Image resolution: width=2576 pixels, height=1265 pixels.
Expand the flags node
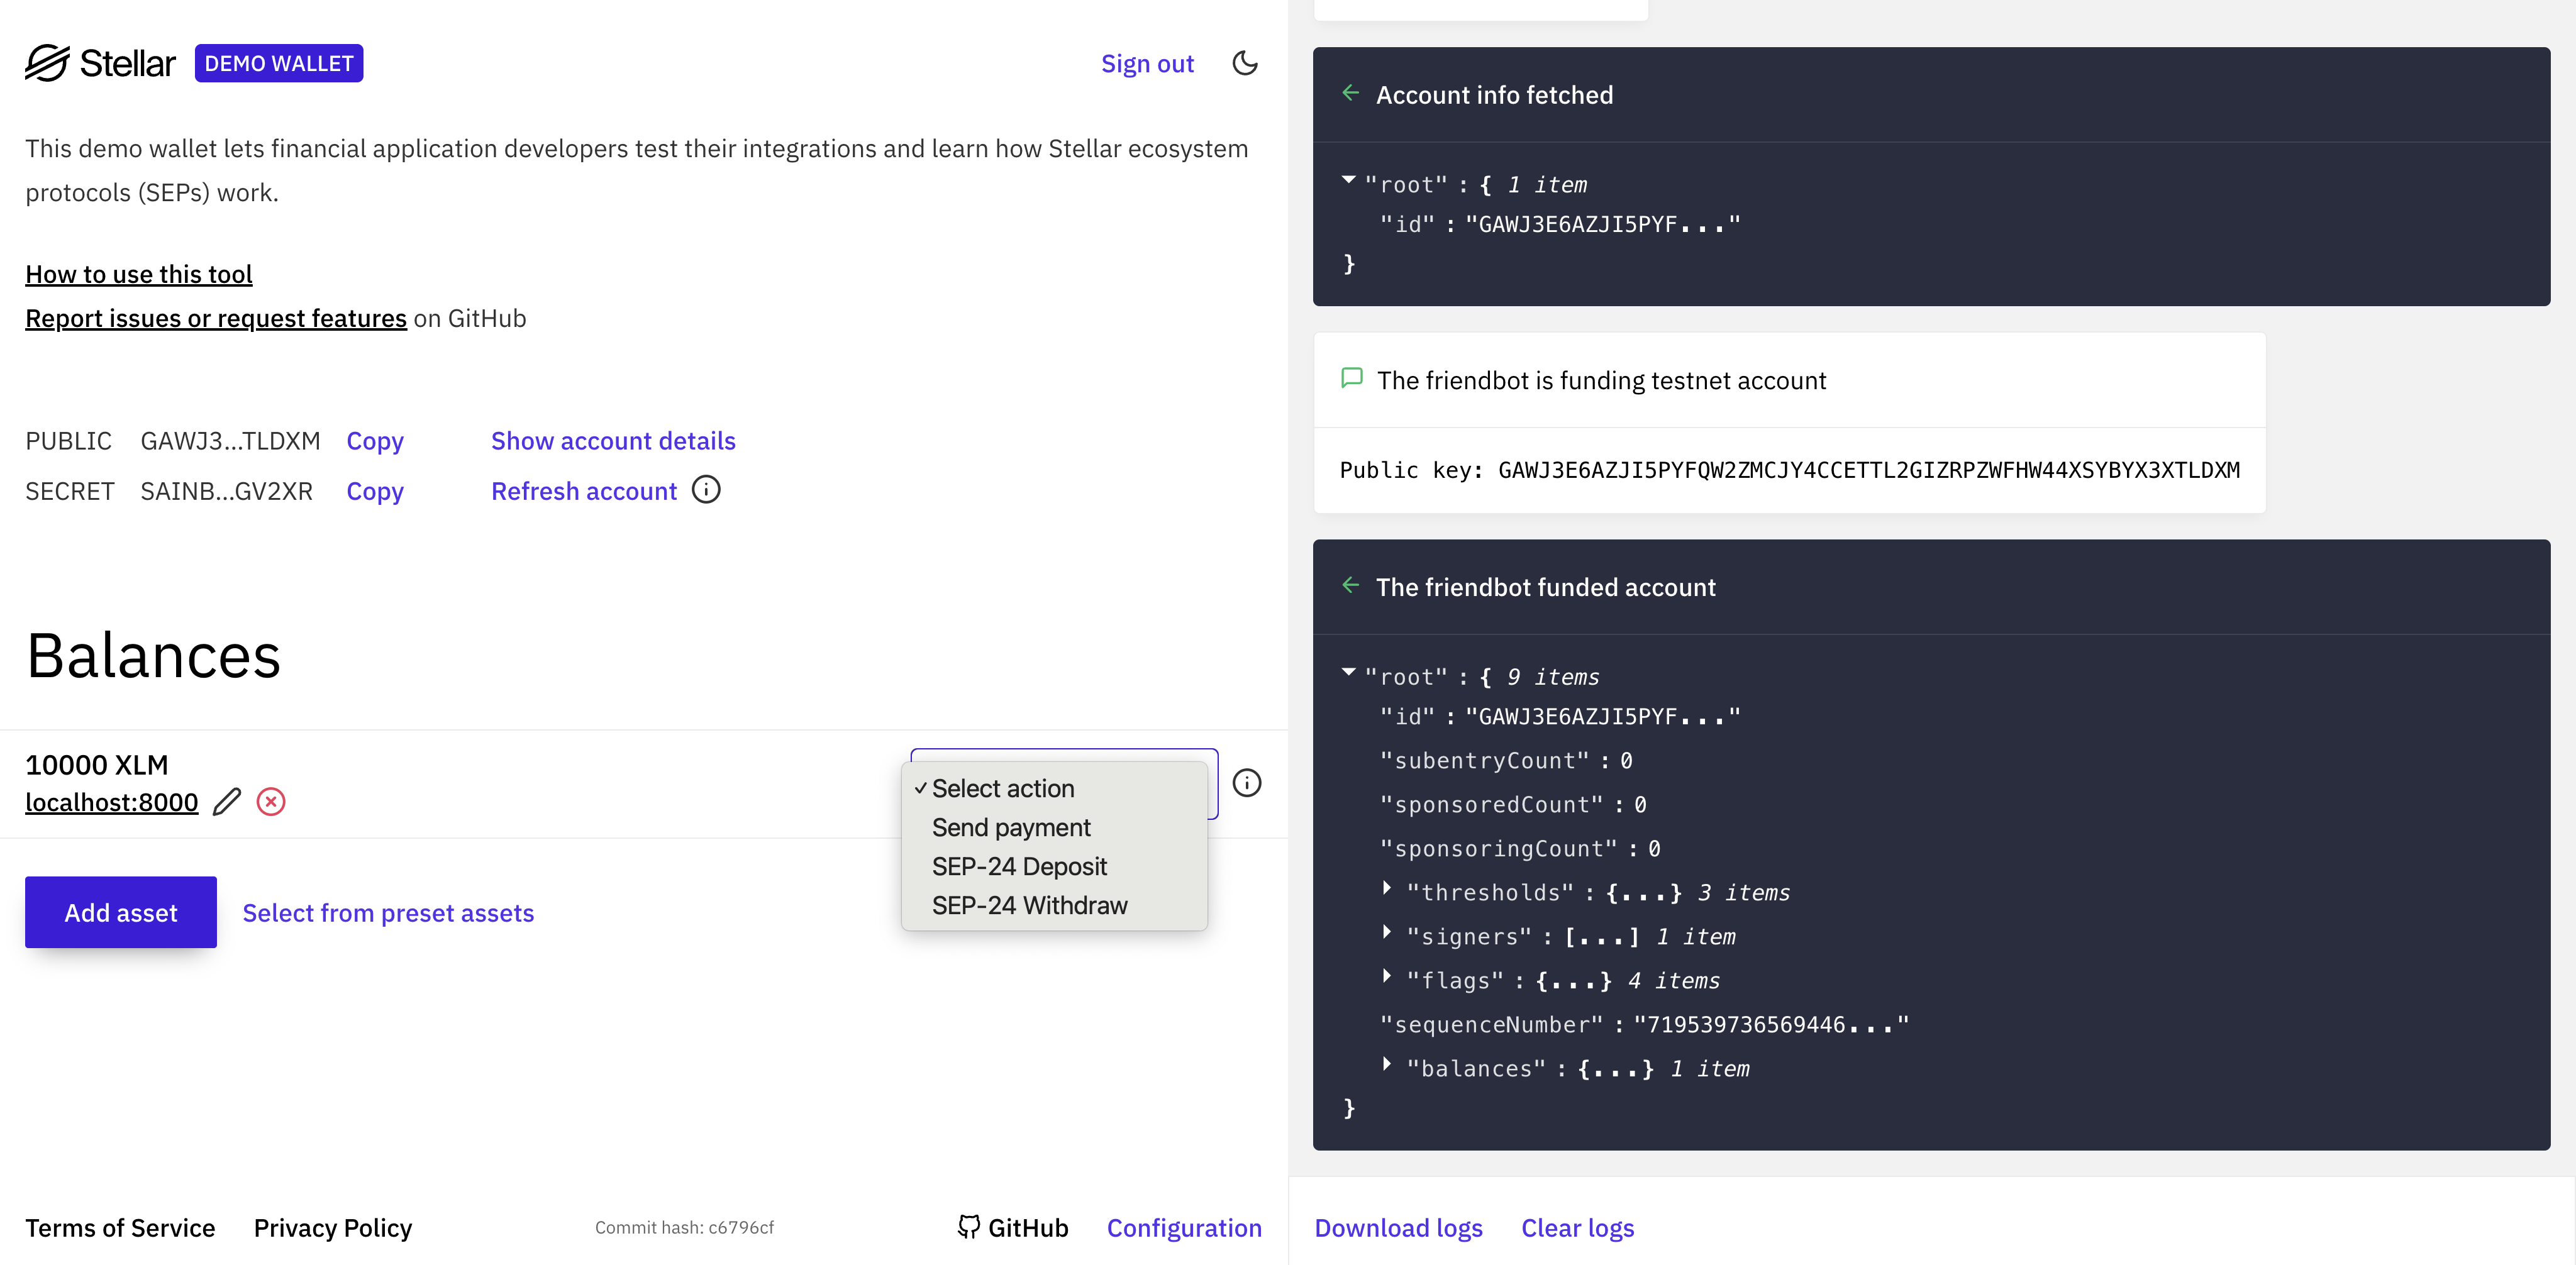point(1387,976)
